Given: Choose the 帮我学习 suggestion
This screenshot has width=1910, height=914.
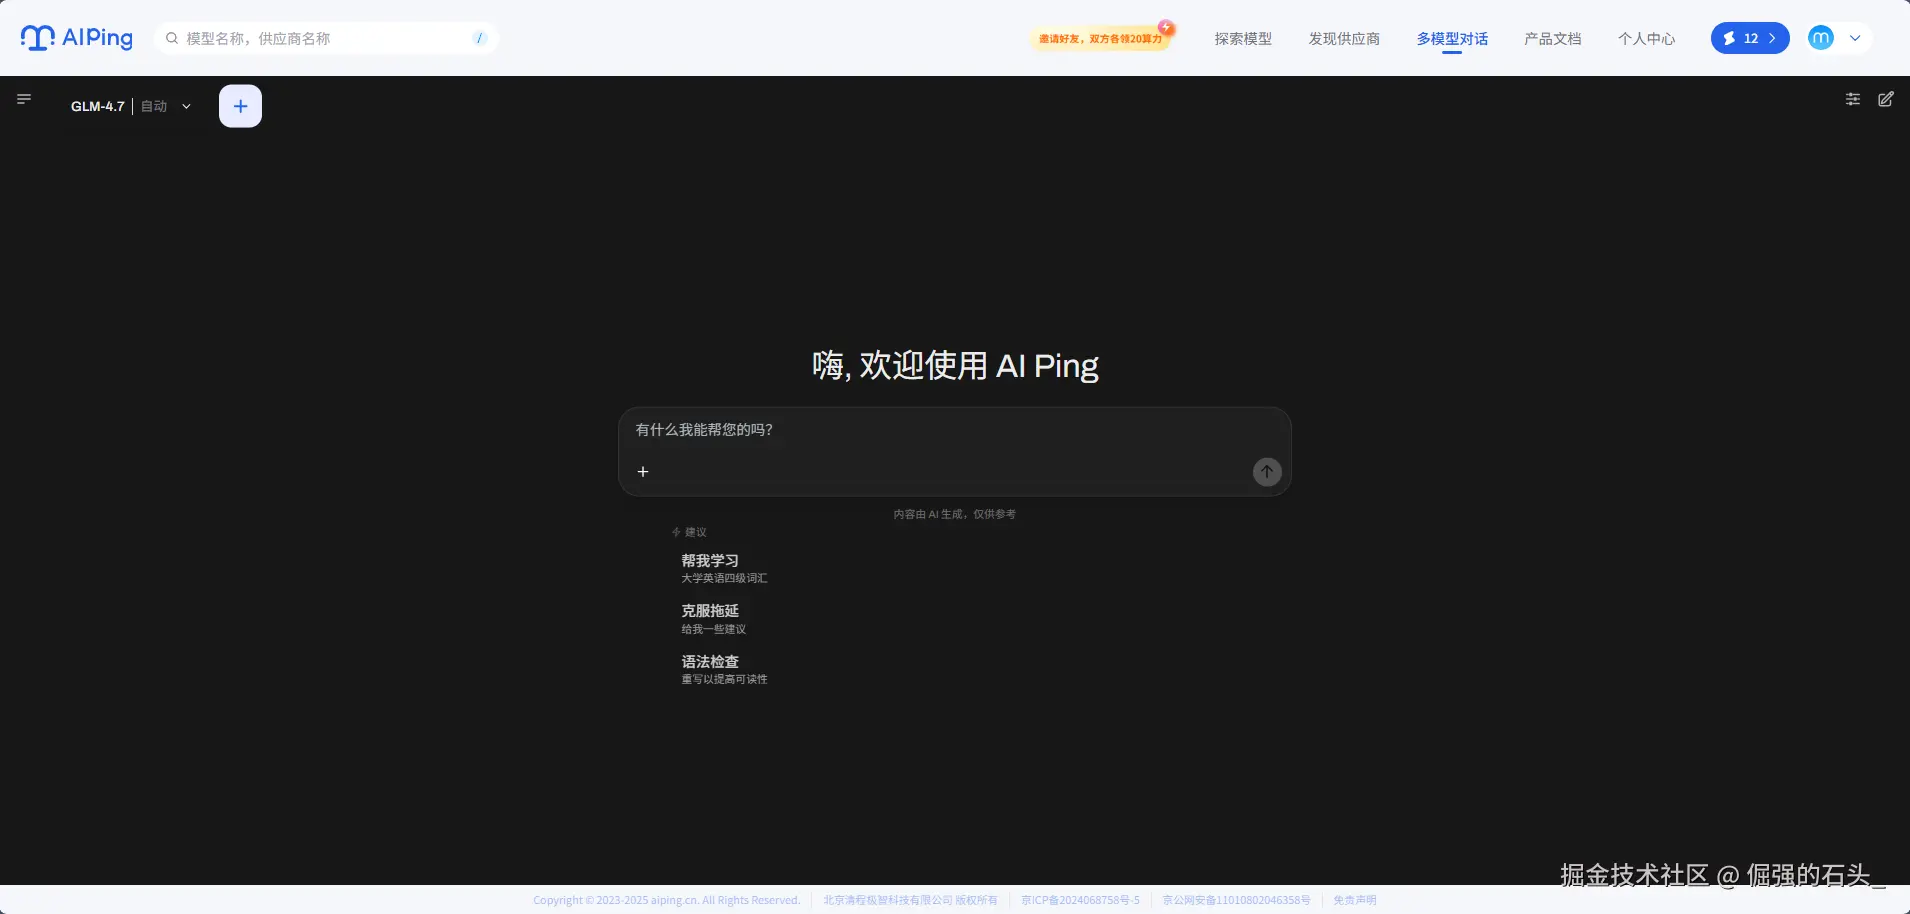Looking at the screenshot, I should 724,568.
